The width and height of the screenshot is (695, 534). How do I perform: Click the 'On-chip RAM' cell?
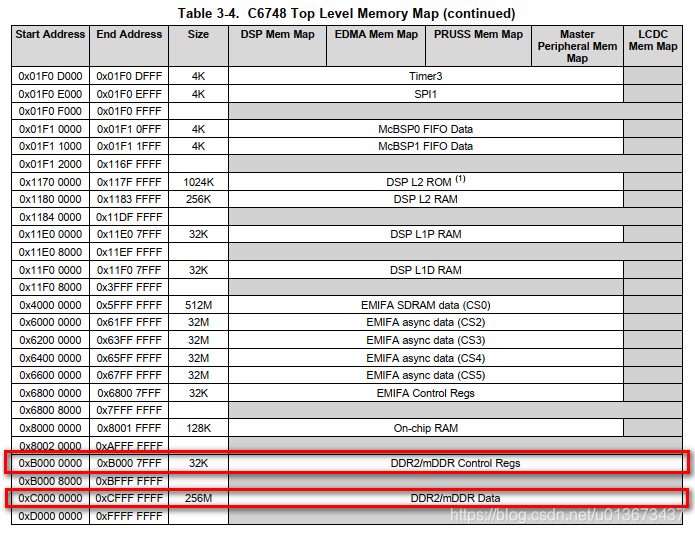coord(426,428)
